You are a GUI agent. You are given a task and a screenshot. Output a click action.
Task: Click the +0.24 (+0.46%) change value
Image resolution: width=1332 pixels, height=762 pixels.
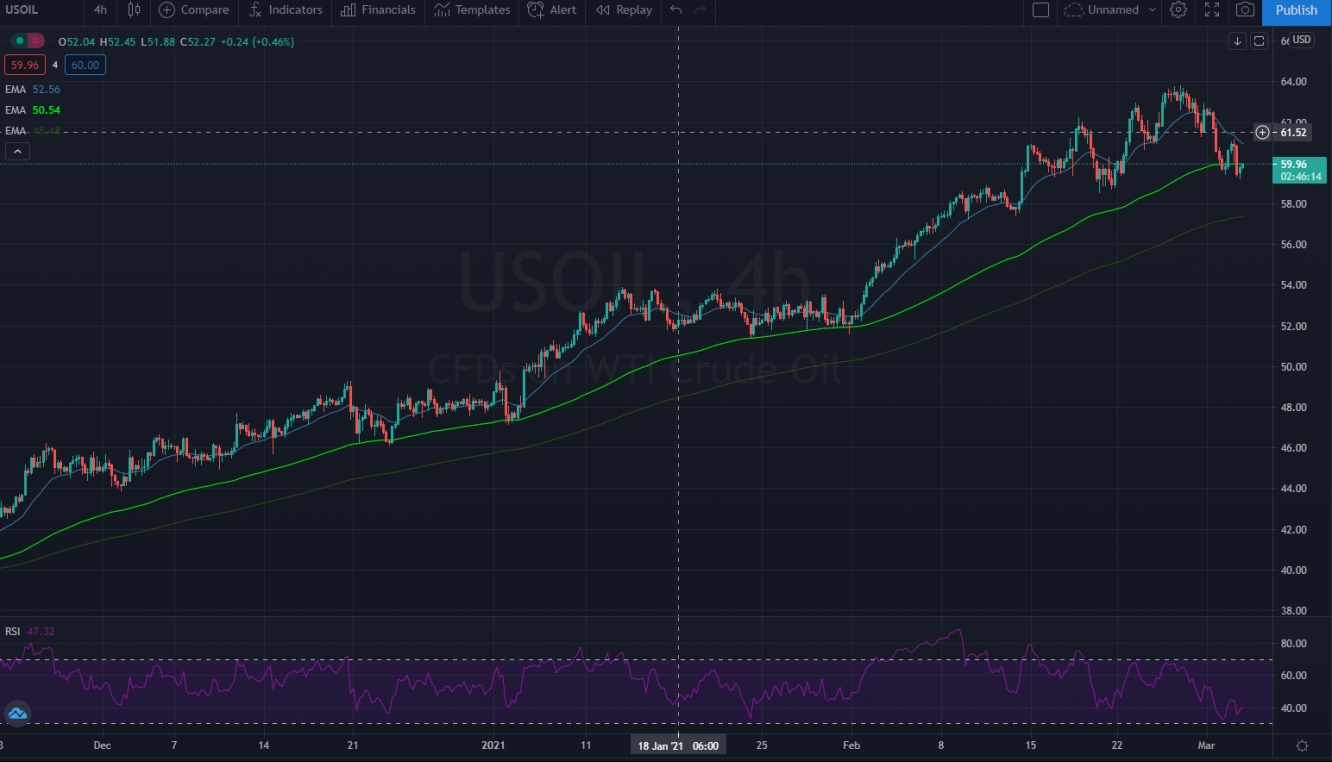[x=258, y=42]
